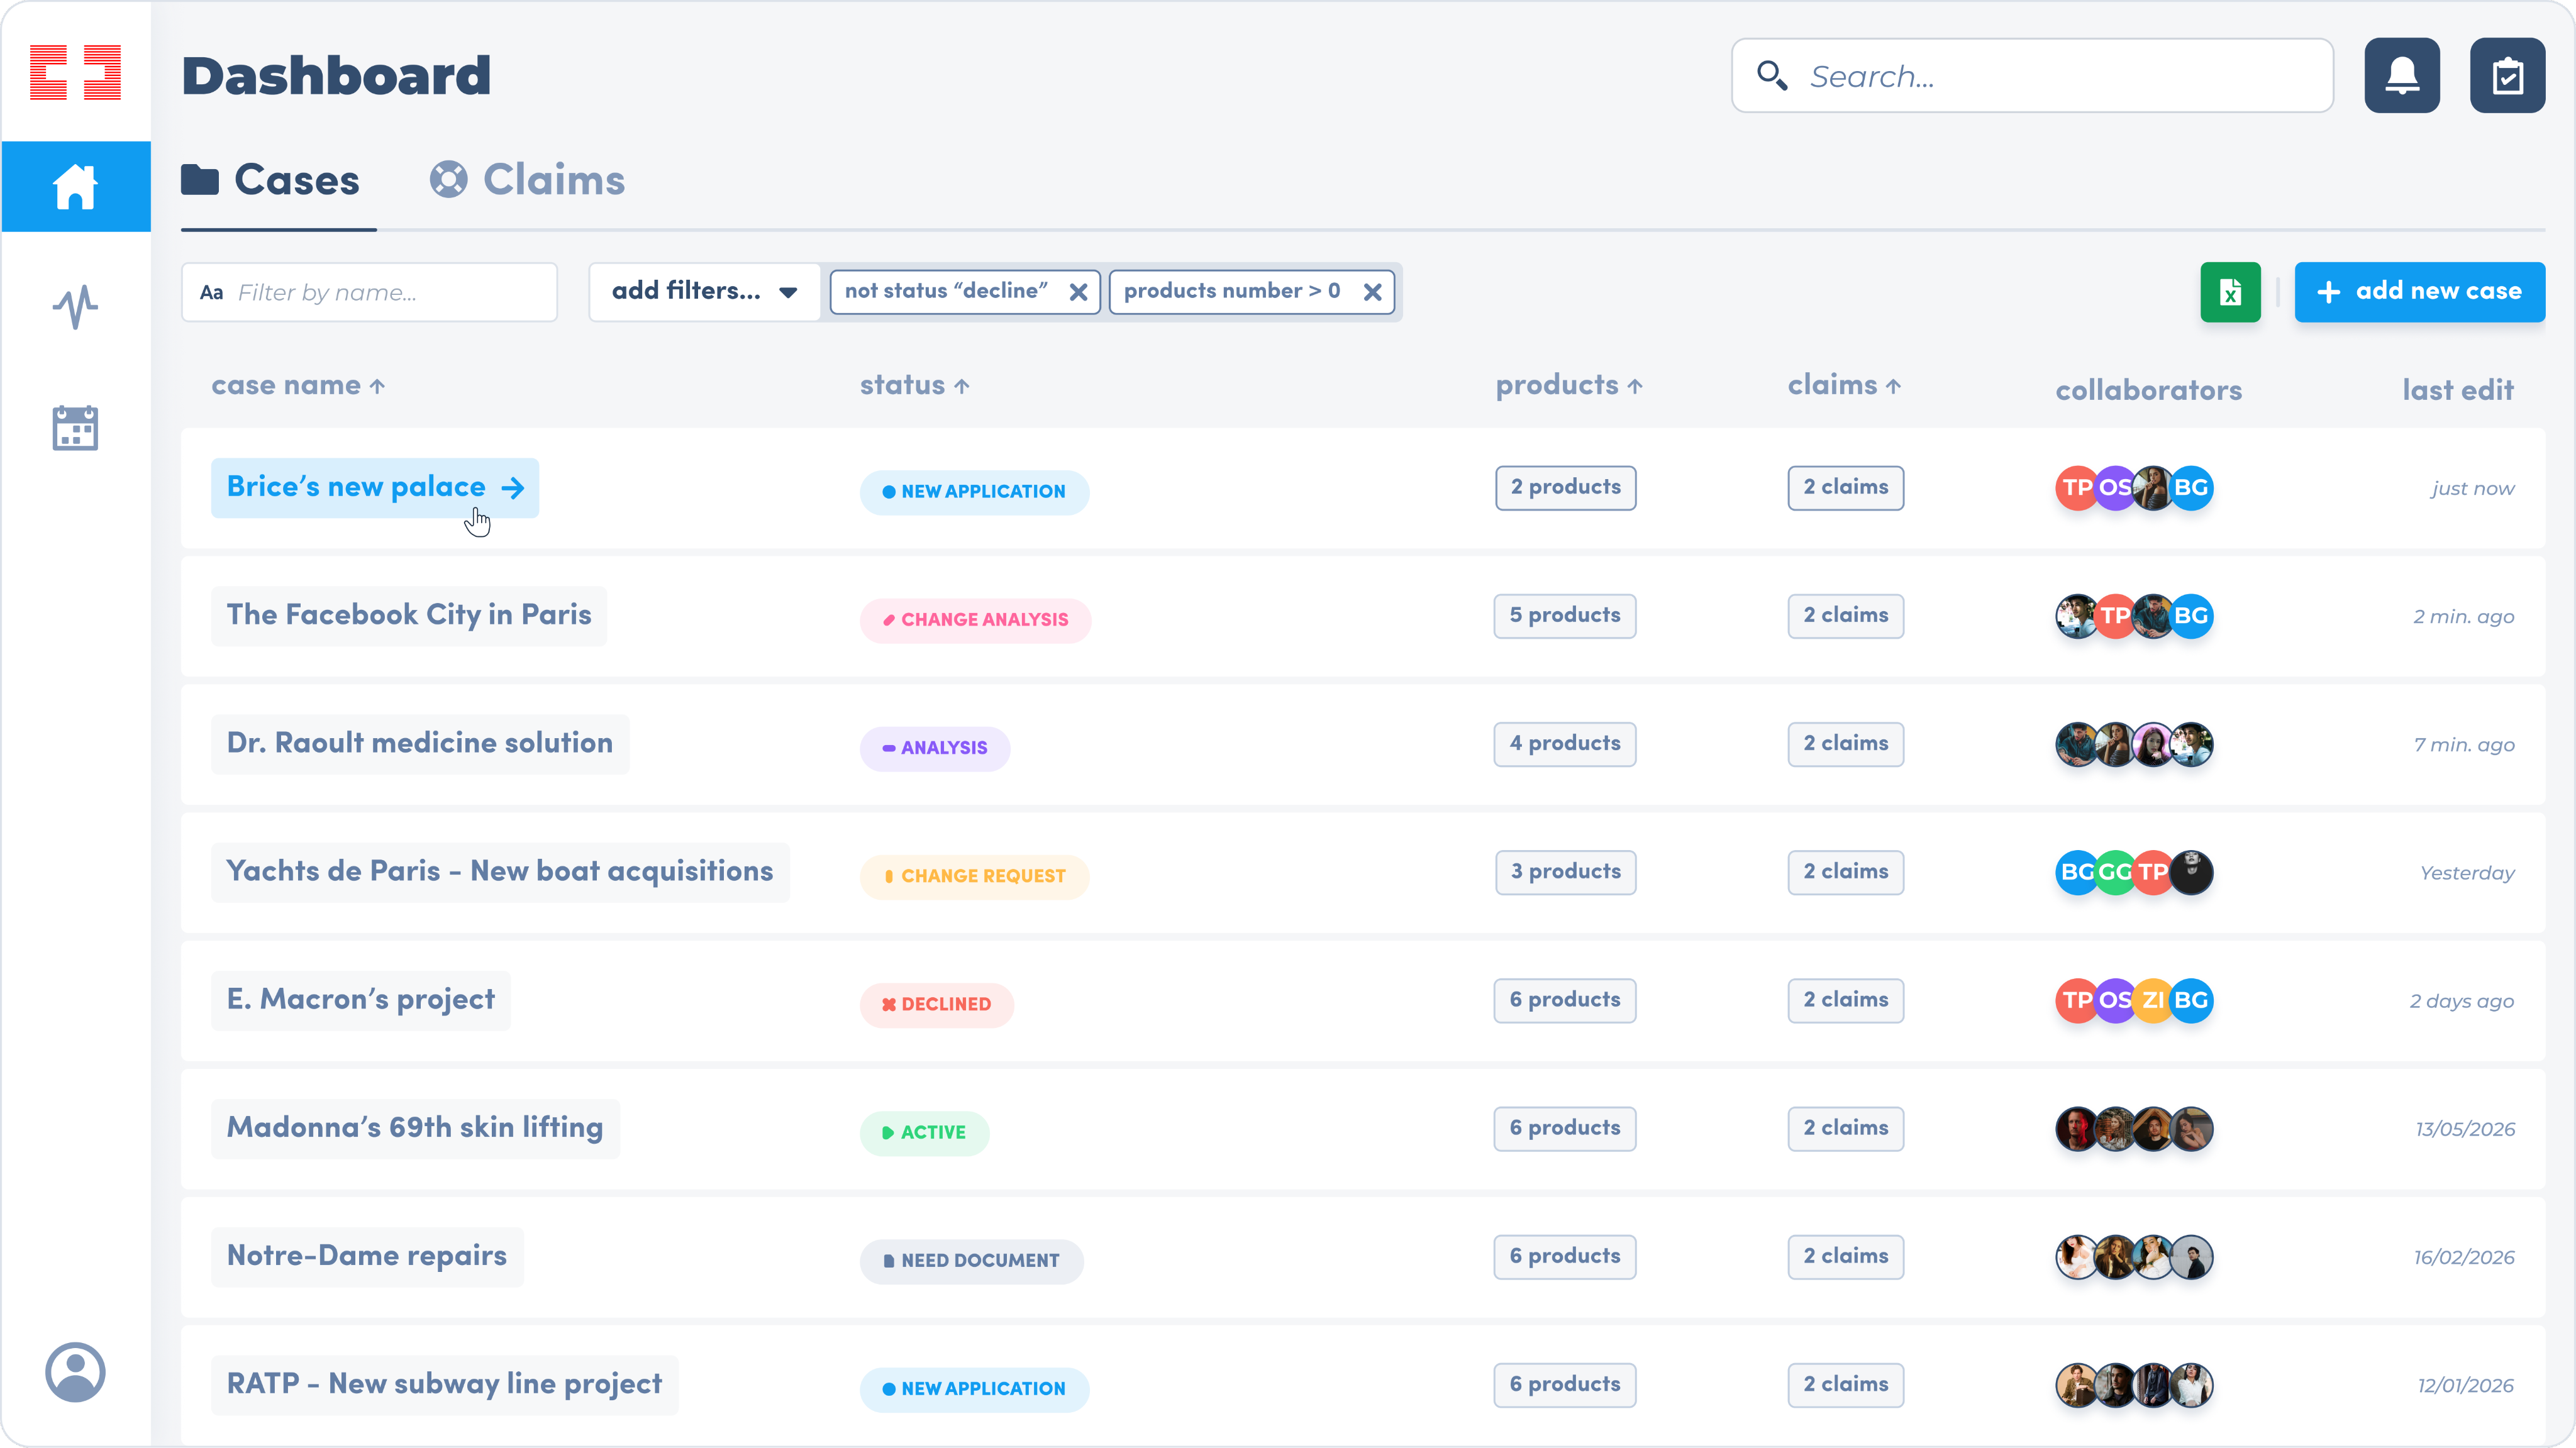
Task: Open Madonna's 69th skin lifting case
Action: click(415, 1128)
